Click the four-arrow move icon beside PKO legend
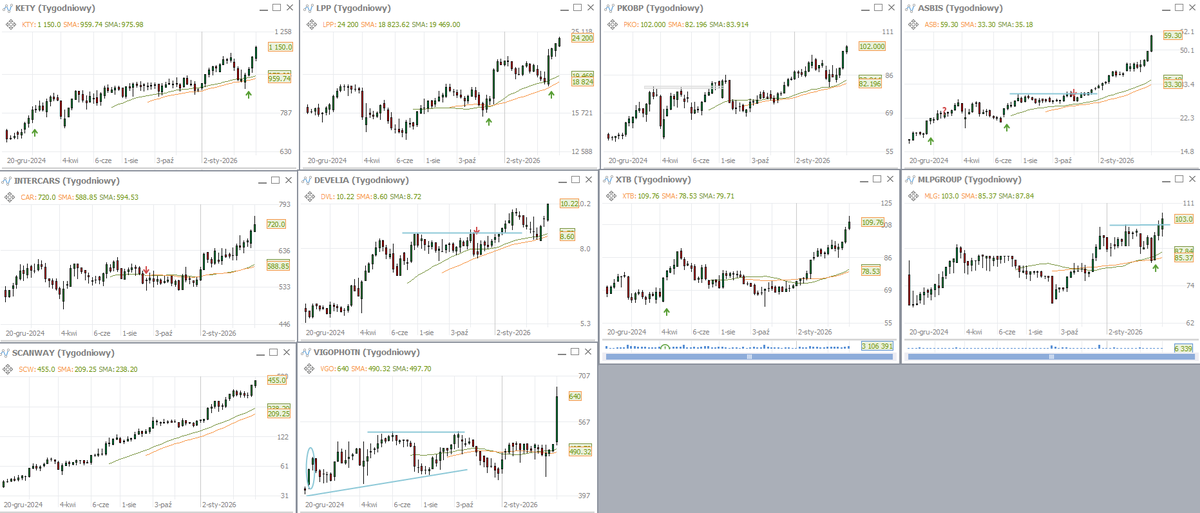Viewport: 1200px width, 513px height. (x=610, y=24)
